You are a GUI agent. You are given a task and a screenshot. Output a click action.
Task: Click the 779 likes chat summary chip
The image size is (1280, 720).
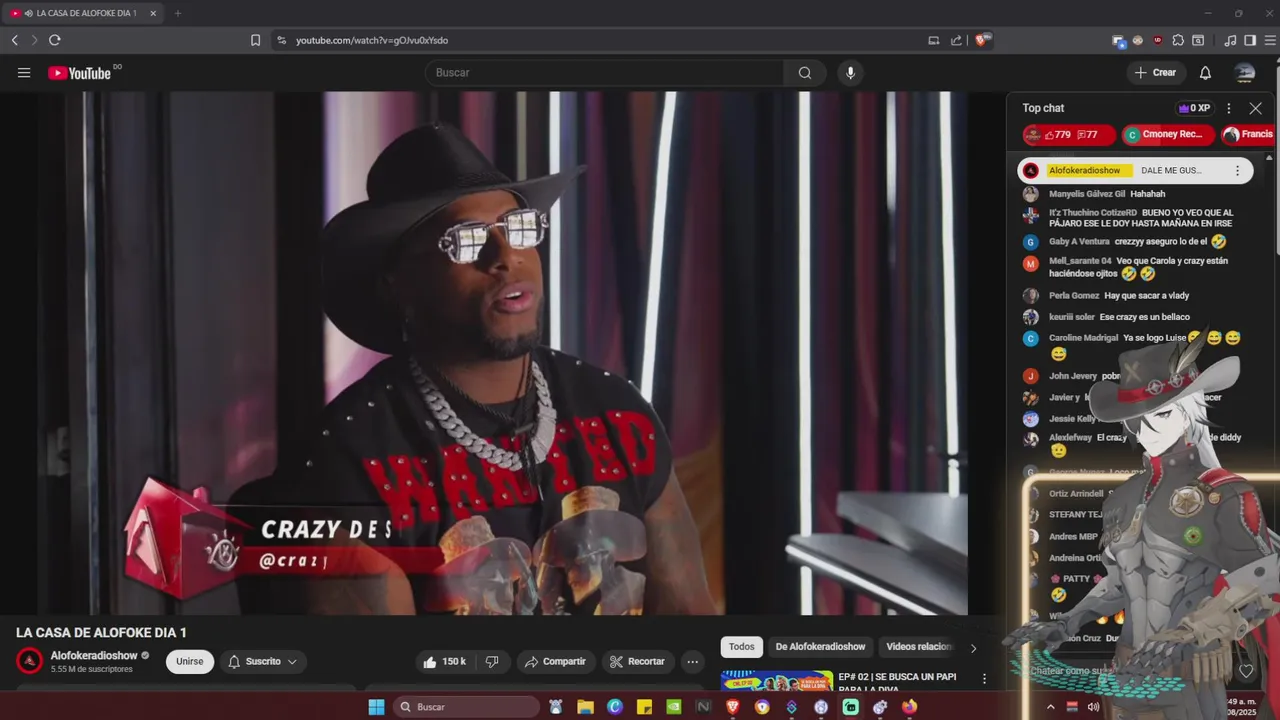point(1069,134)
